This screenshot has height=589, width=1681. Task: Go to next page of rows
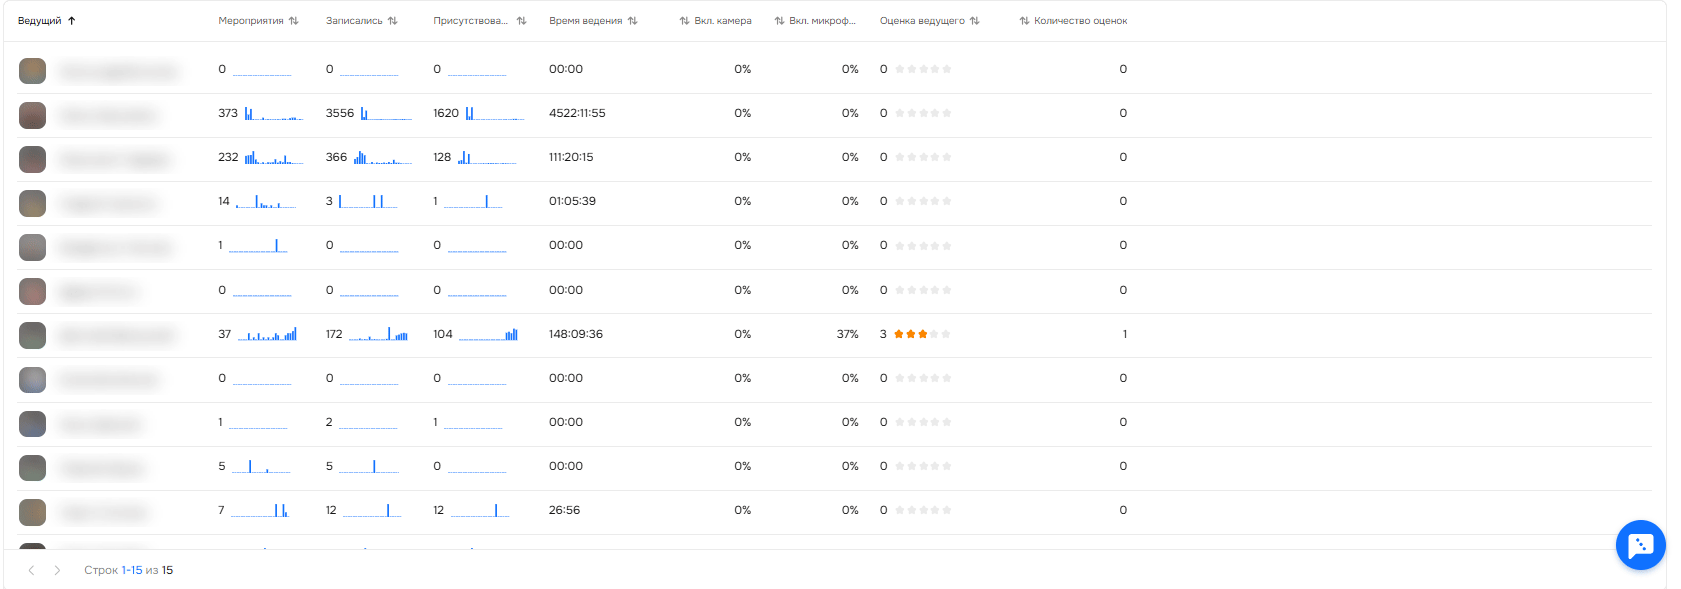(57, 570)
